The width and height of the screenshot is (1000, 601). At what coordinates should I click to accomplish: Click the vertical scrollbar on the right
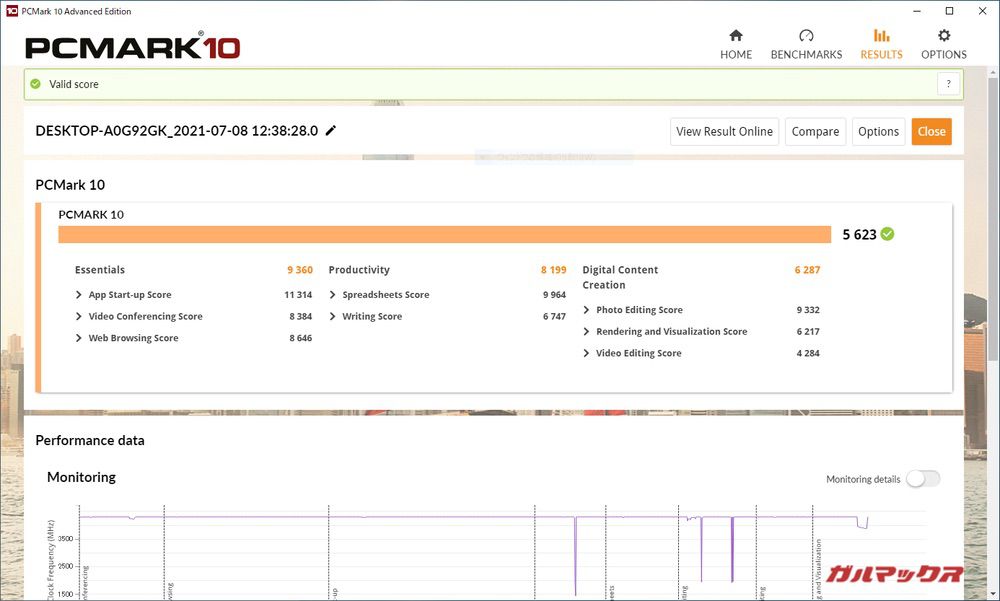point(993,300)
